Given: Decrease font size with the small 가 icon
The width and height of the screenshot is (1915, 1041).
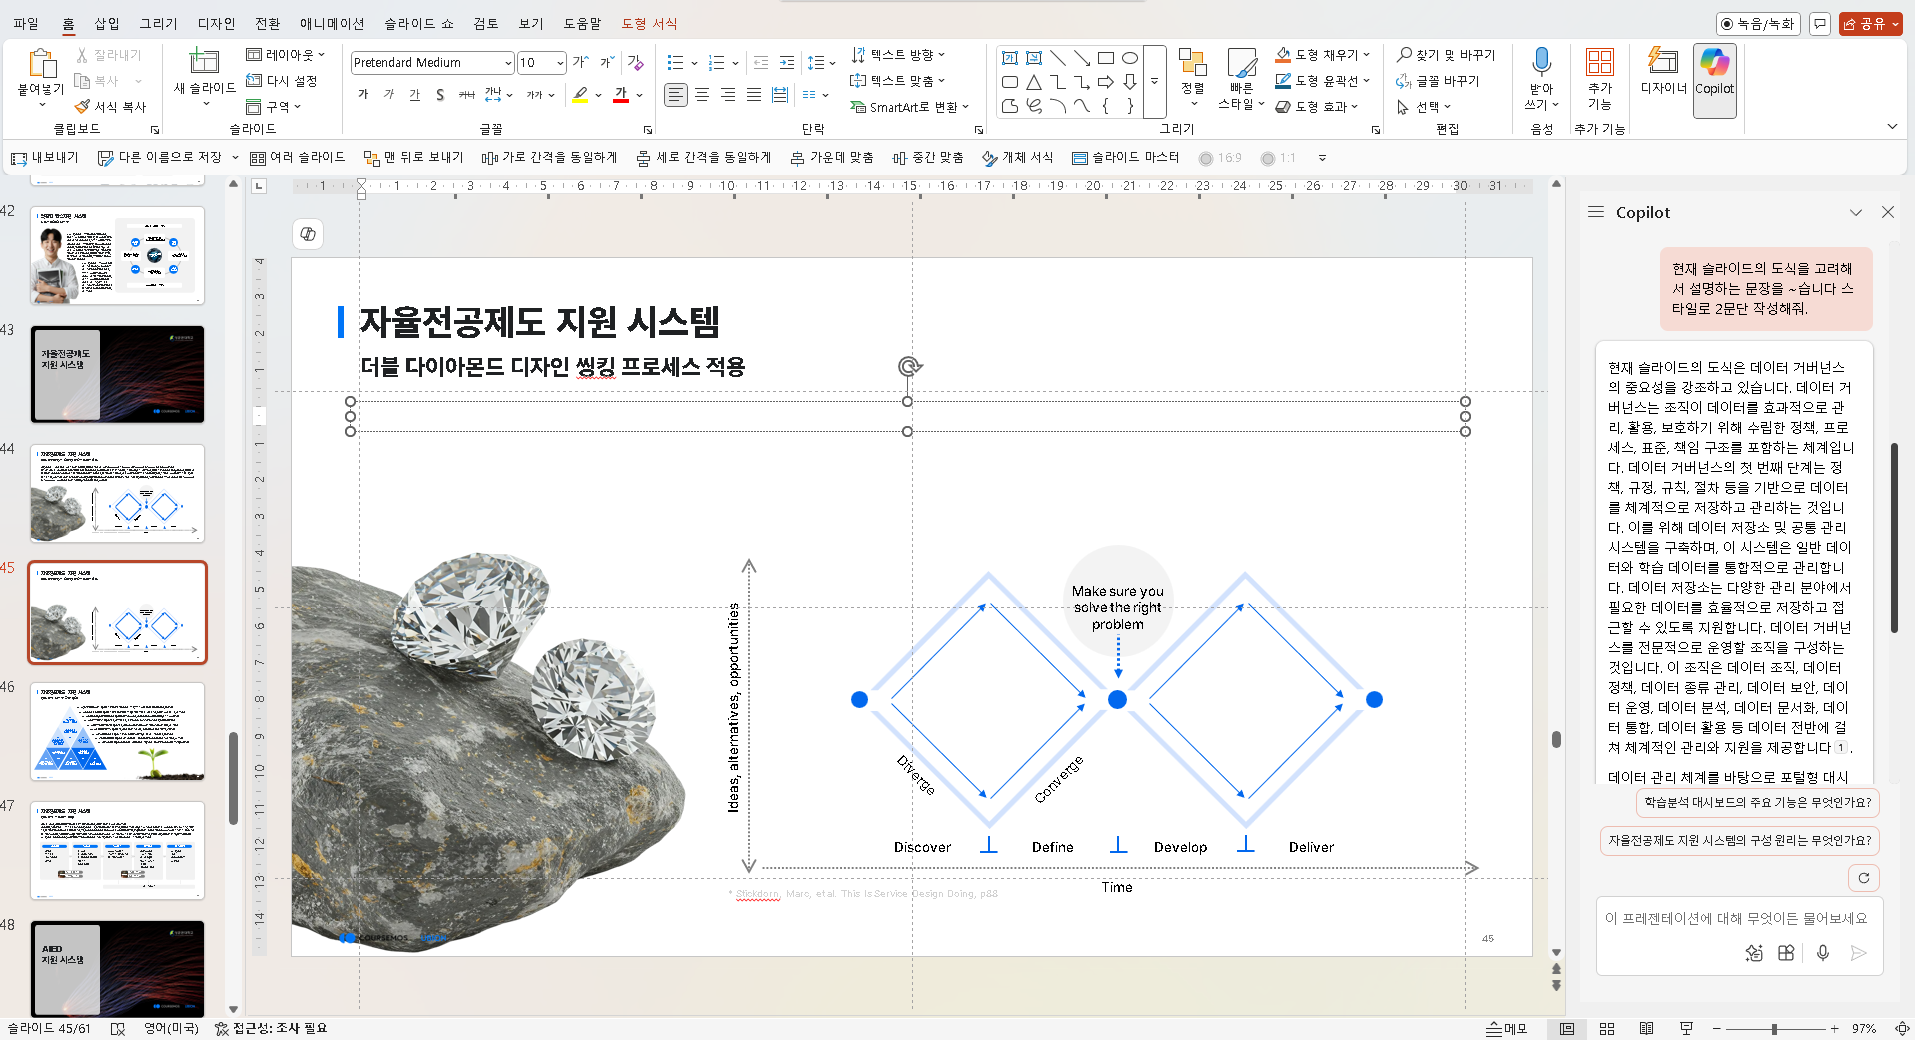Looking at the screenshot, I should click(x=606, y=62).
